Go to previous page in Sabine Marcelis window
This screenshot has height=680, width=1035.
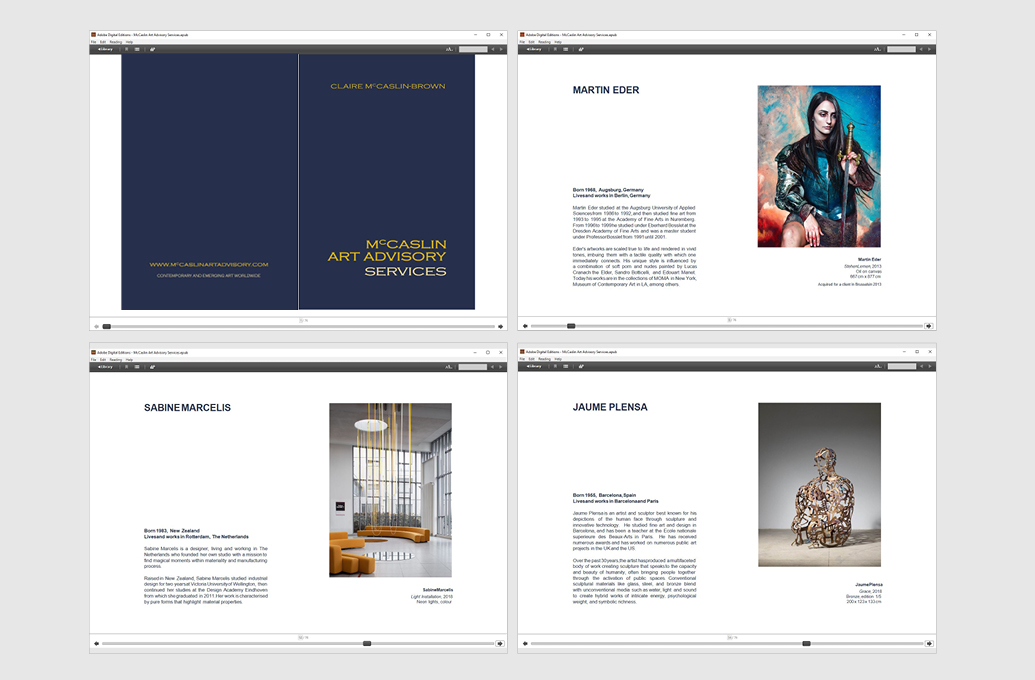96,644
